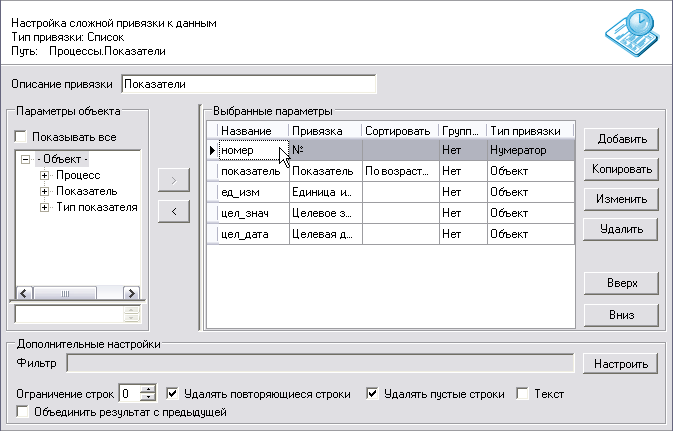Click the Целевое з... binding cell
The image size is (673, 431).
pyautogui.click(x=326, y=213)
